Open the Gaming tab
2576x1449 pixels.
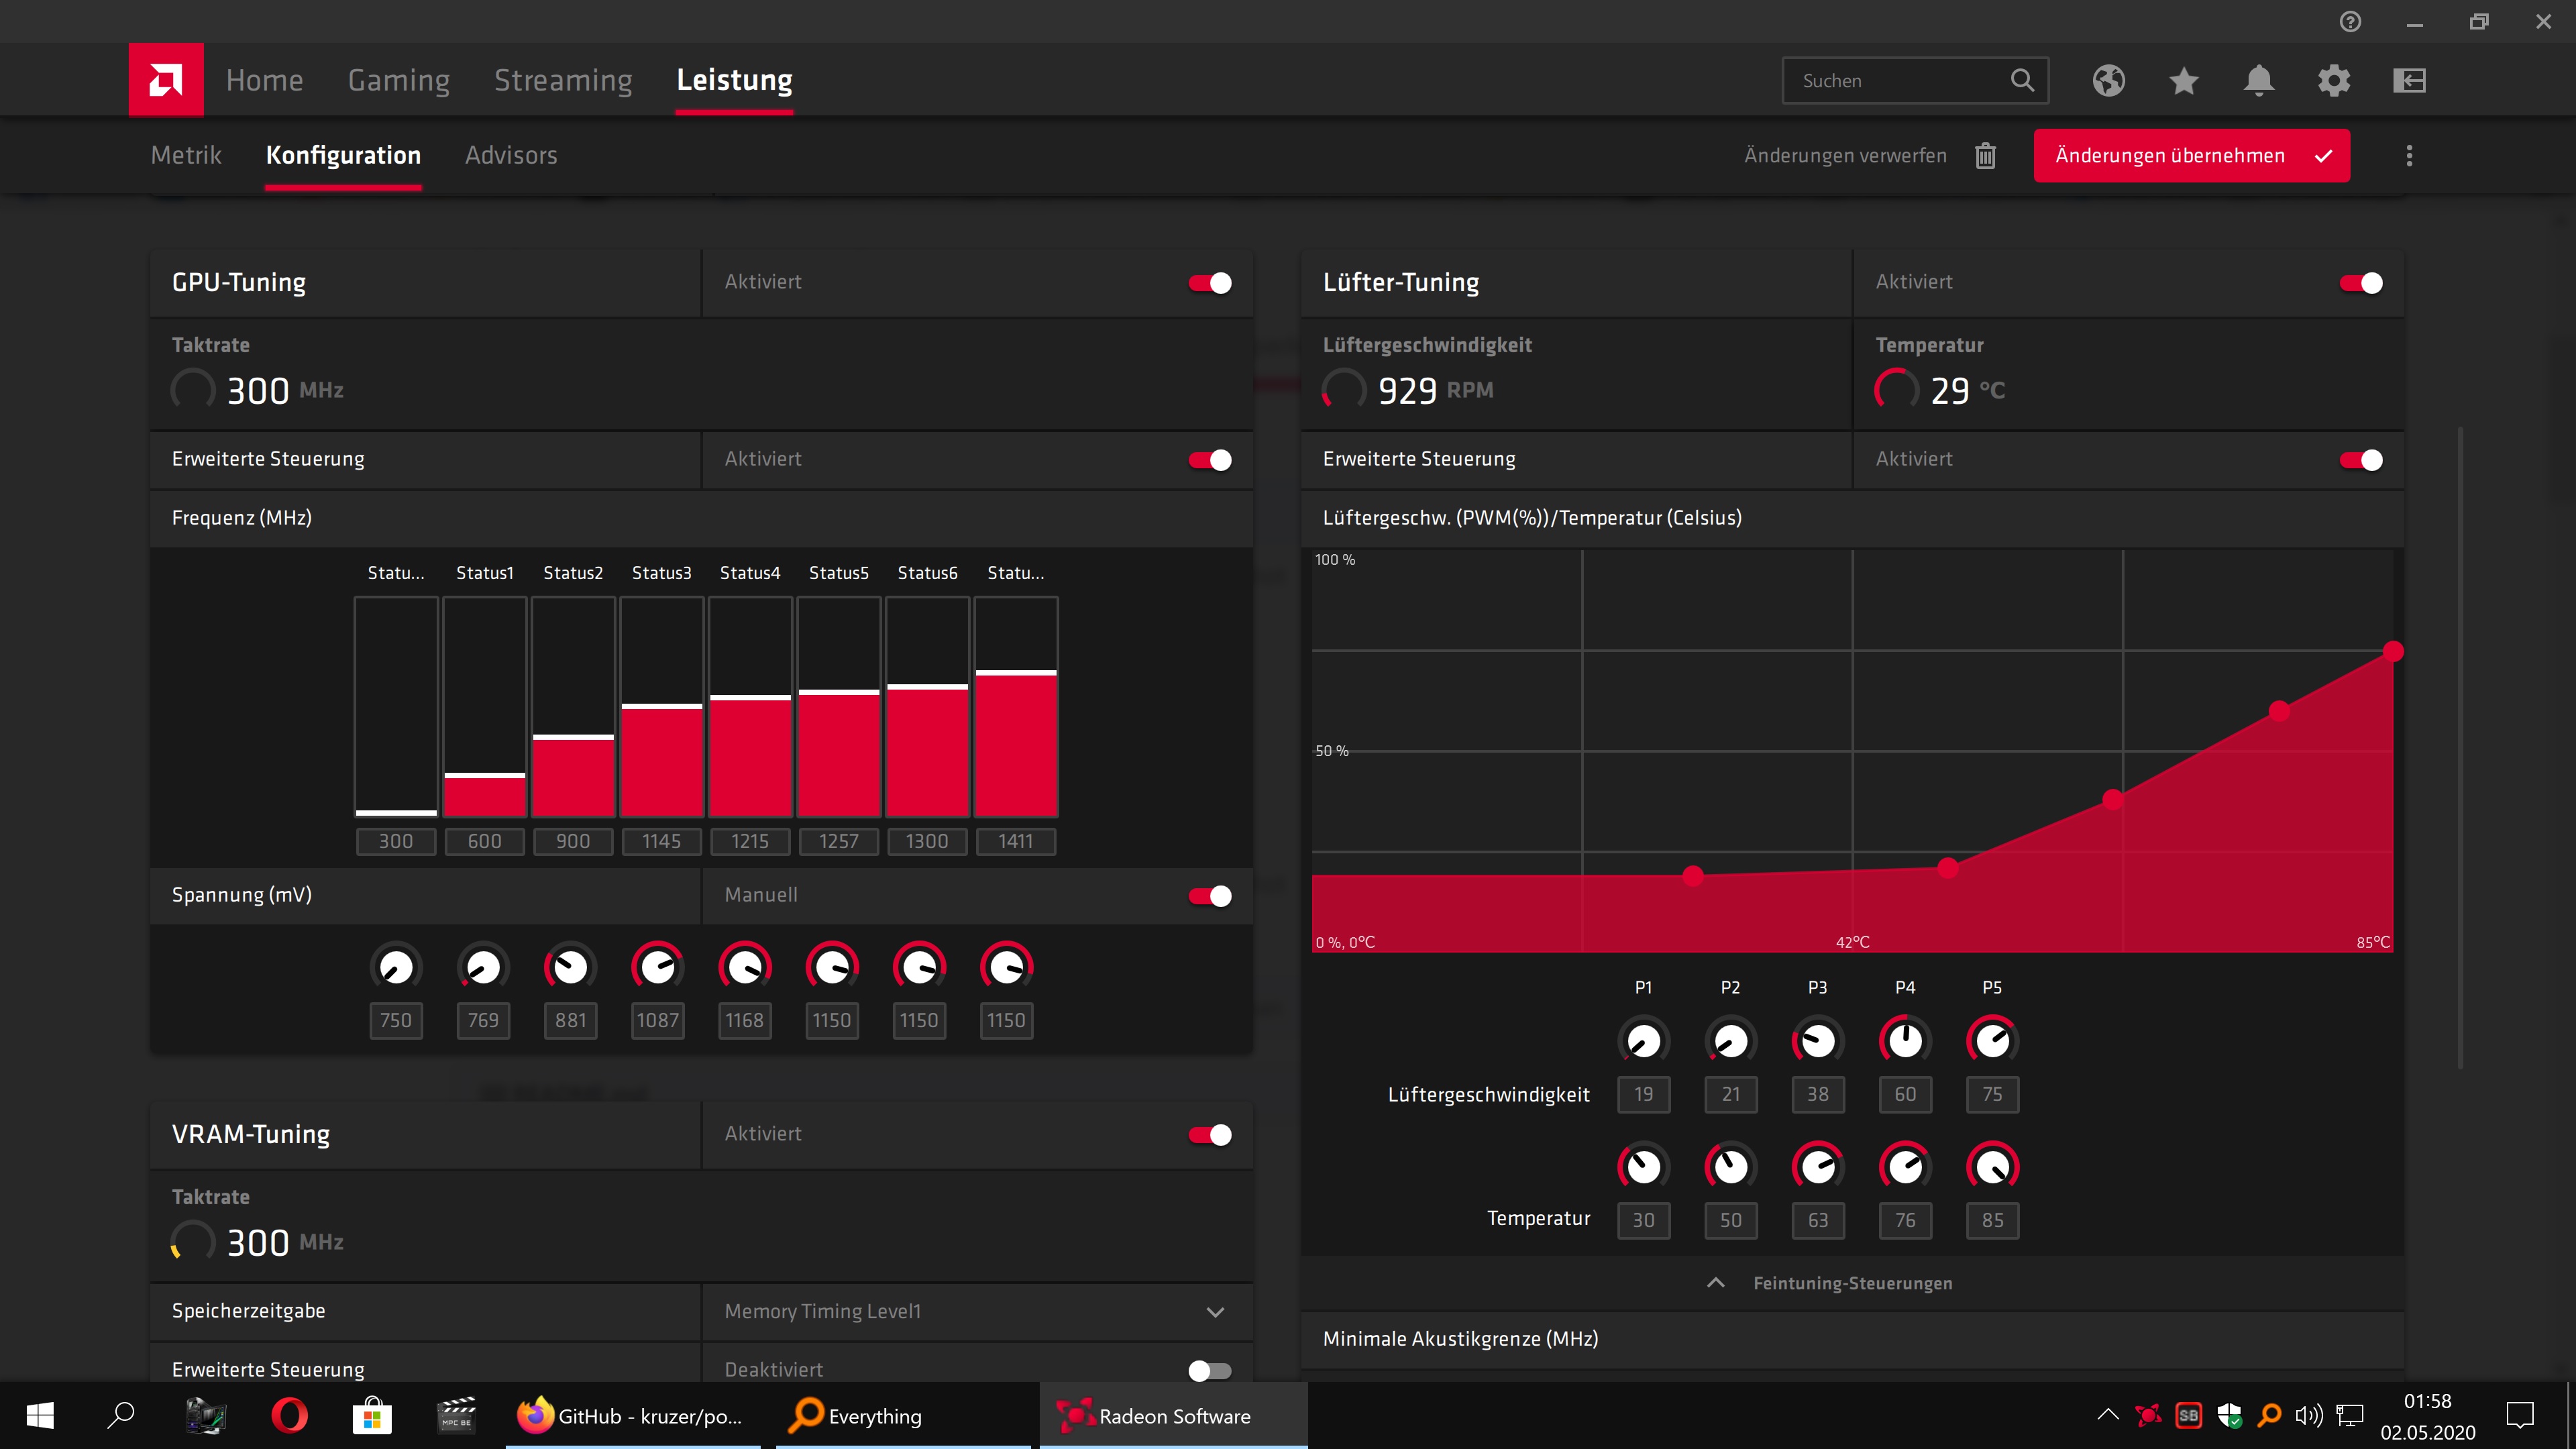pyautogui.click(x=398, y=80)
